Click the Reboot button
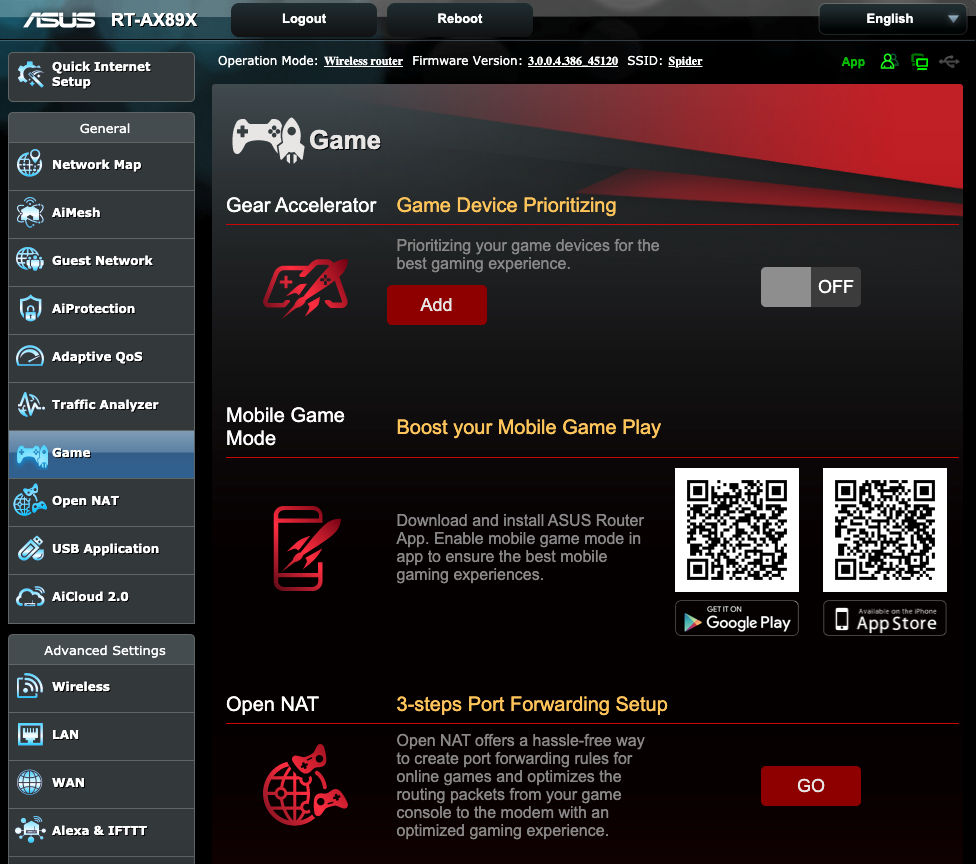The height and width of the screenshot is (864, 976). tap(459, 19)
